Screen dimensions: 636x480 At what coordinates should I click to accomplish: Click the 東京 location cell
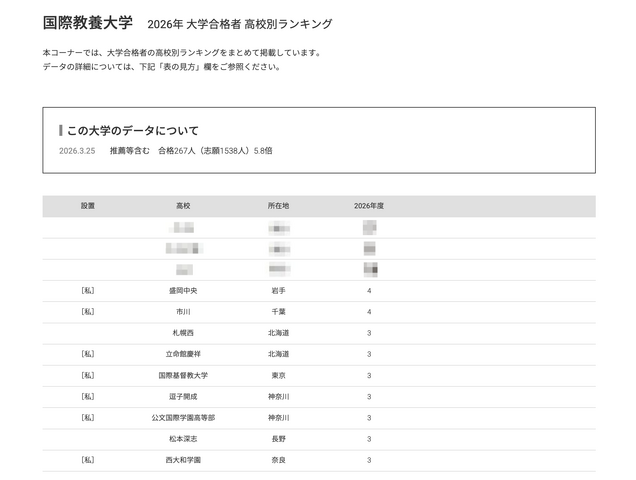point(279,375)
